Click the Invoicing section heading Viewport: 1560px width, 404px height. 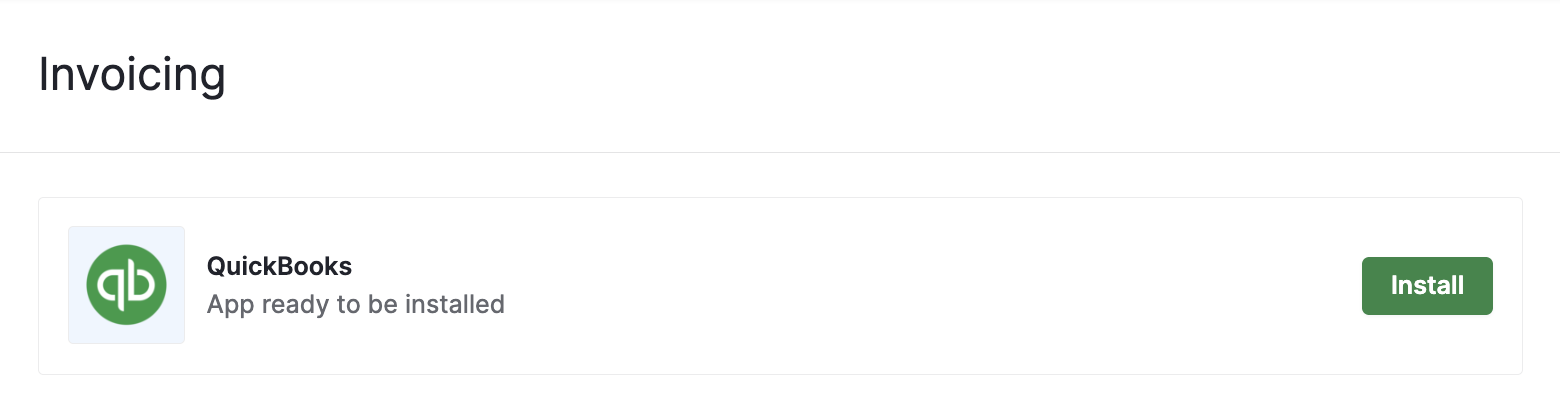pyautogui.click(x=132, y=76)
